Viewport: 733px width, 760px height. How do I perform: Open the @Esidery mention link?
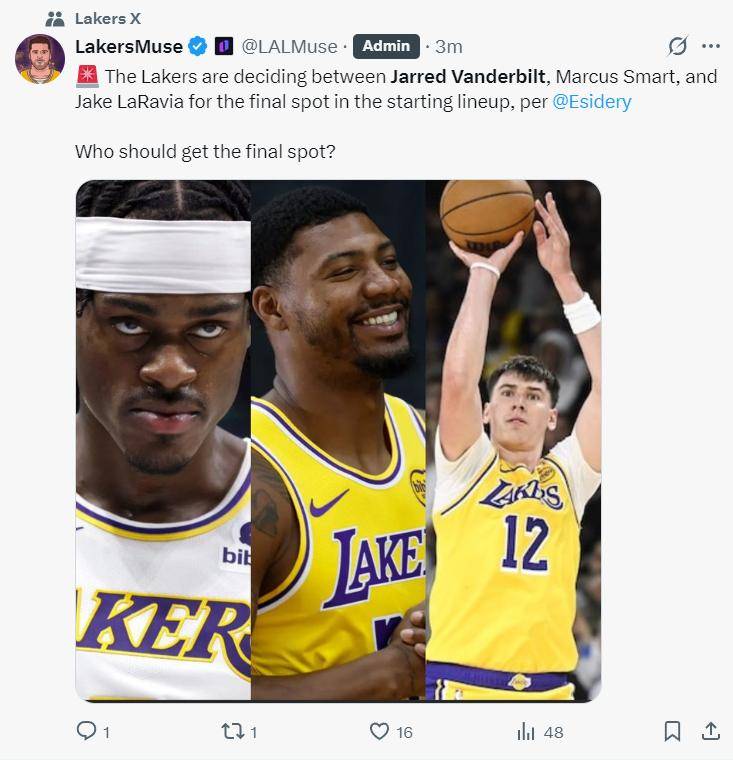[591, 102]
